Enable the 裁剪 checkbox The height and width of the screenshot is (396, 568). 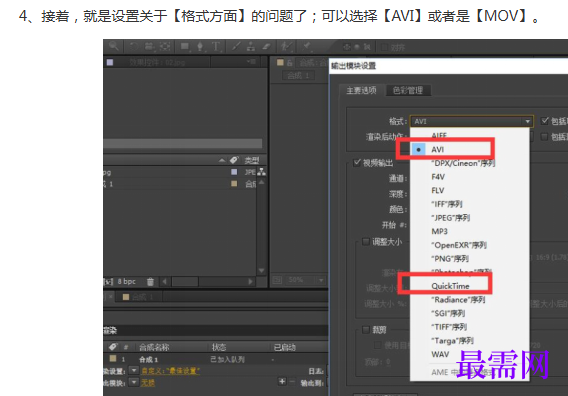(x=366, y=329)
